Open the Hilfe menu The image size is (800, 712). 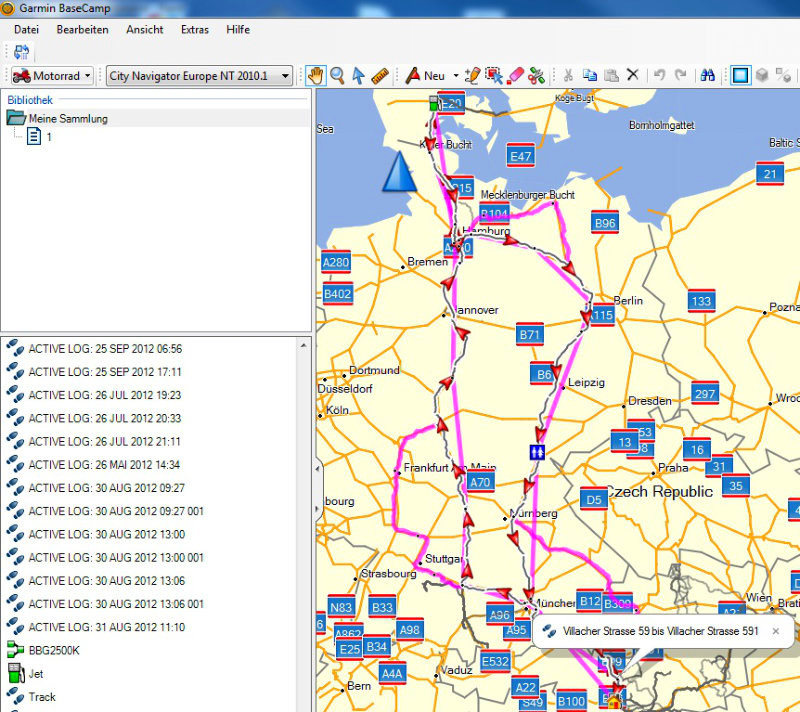pos(238,30)
